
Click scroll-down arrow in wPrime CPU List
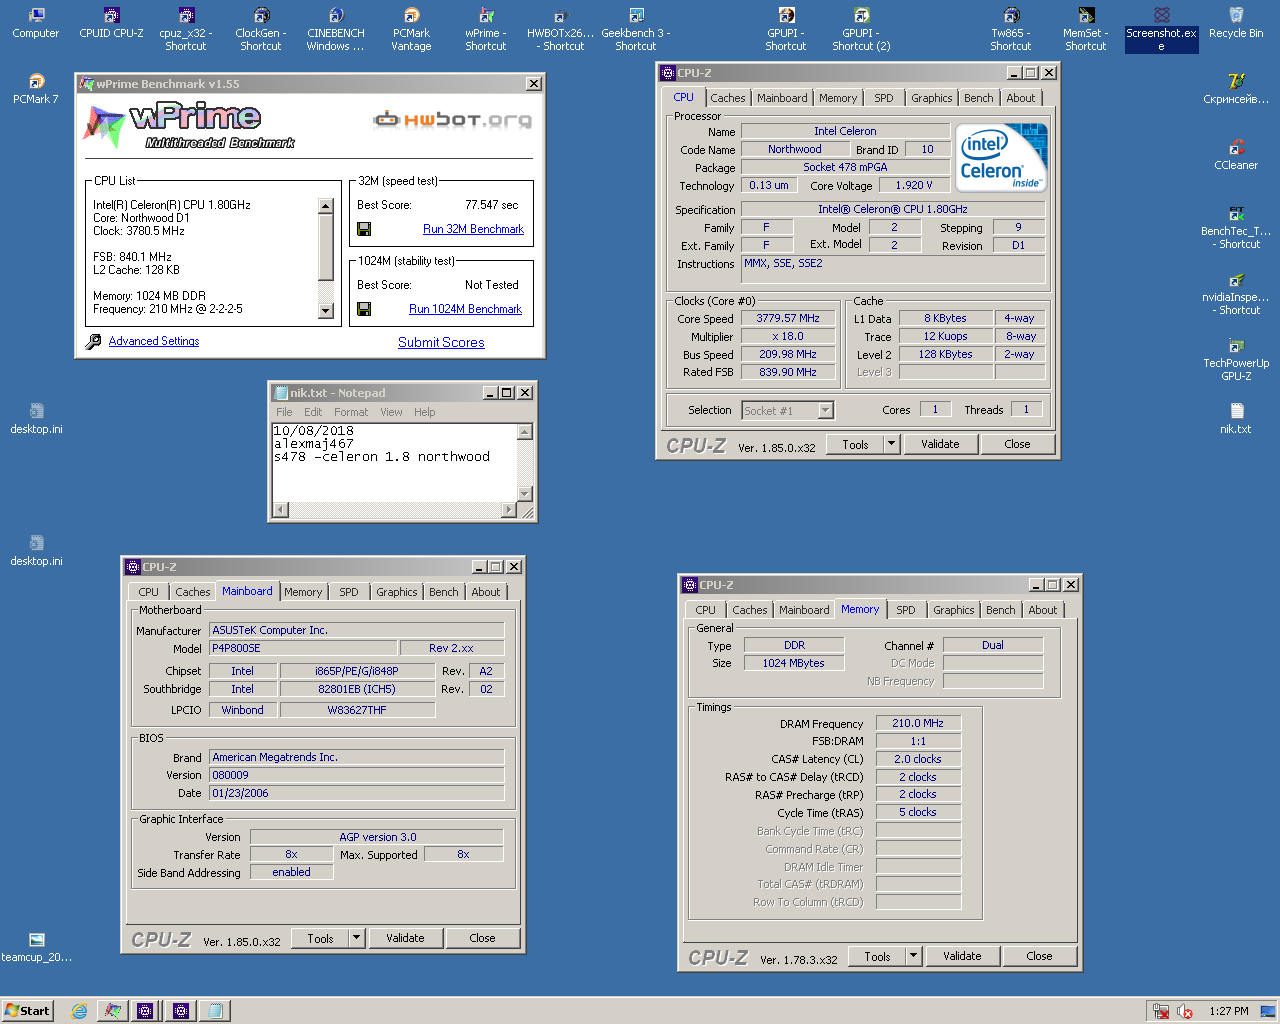click(x=325, y=311)
